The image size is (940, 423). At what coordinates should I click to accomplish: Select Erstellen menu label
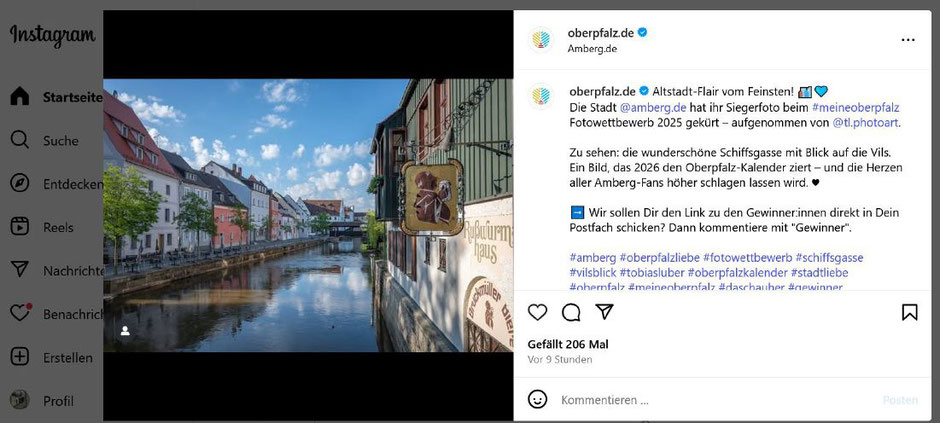click(x=68, y=358)
